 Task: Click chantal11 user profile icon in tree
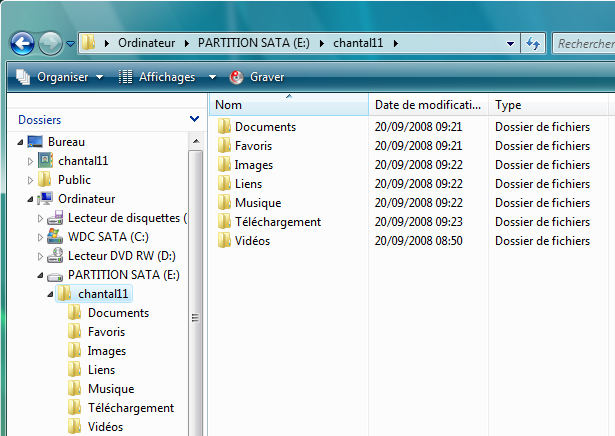pos(45,160)
